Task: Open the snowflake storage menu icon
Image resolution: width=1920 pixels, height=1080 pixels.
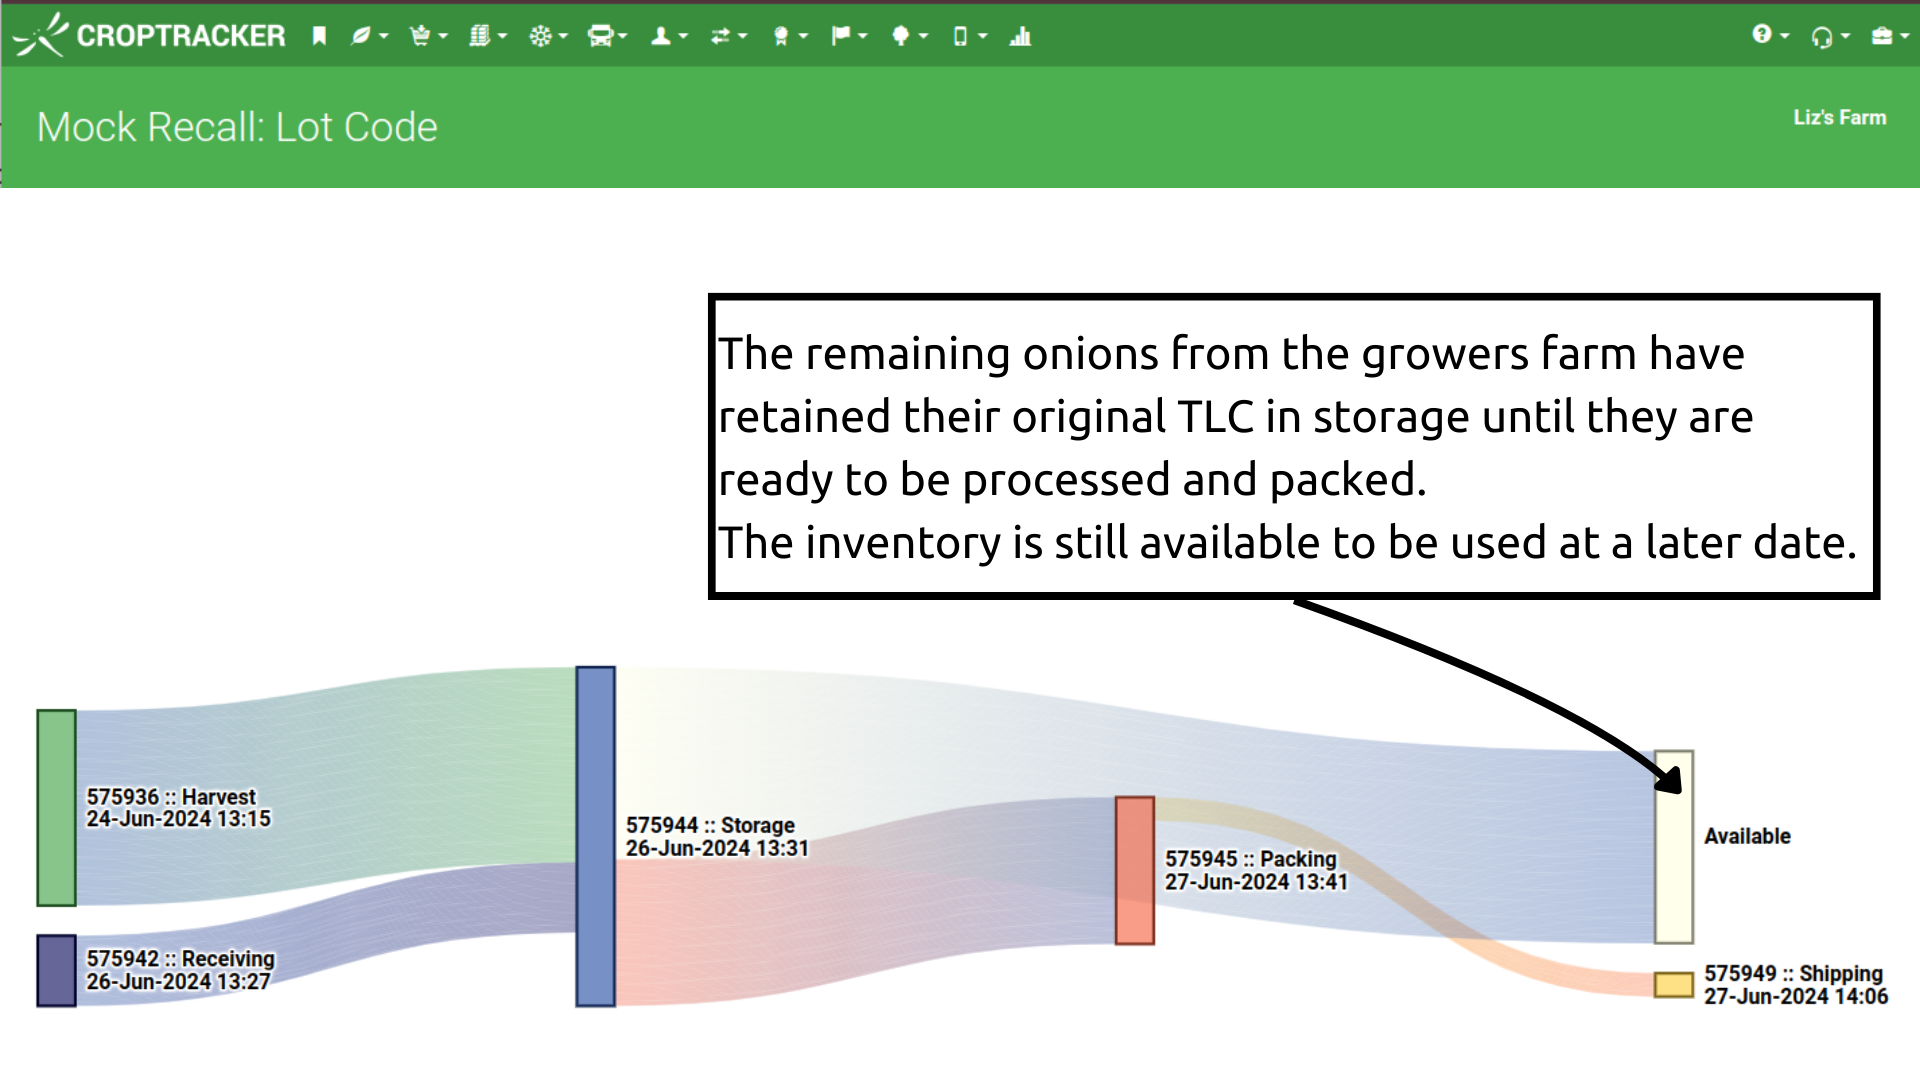Action: tap(540, 37)
